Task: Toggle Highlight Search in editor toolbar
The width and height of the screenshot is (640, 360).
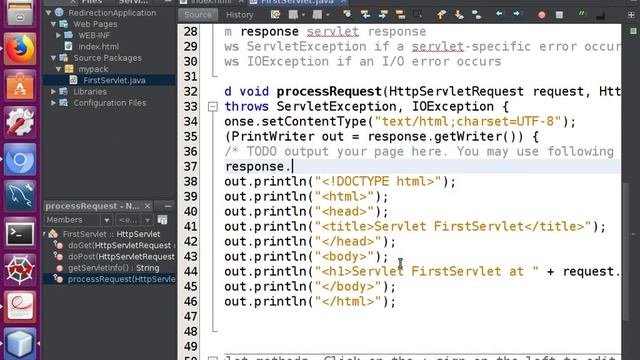Action: coord(400,15)
